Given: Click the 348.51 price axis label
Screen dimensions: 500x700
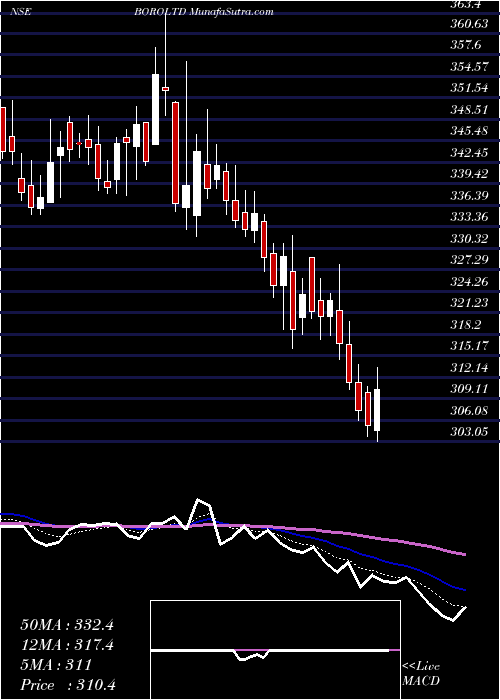Looking at the screenshot, I should [469, 109].
